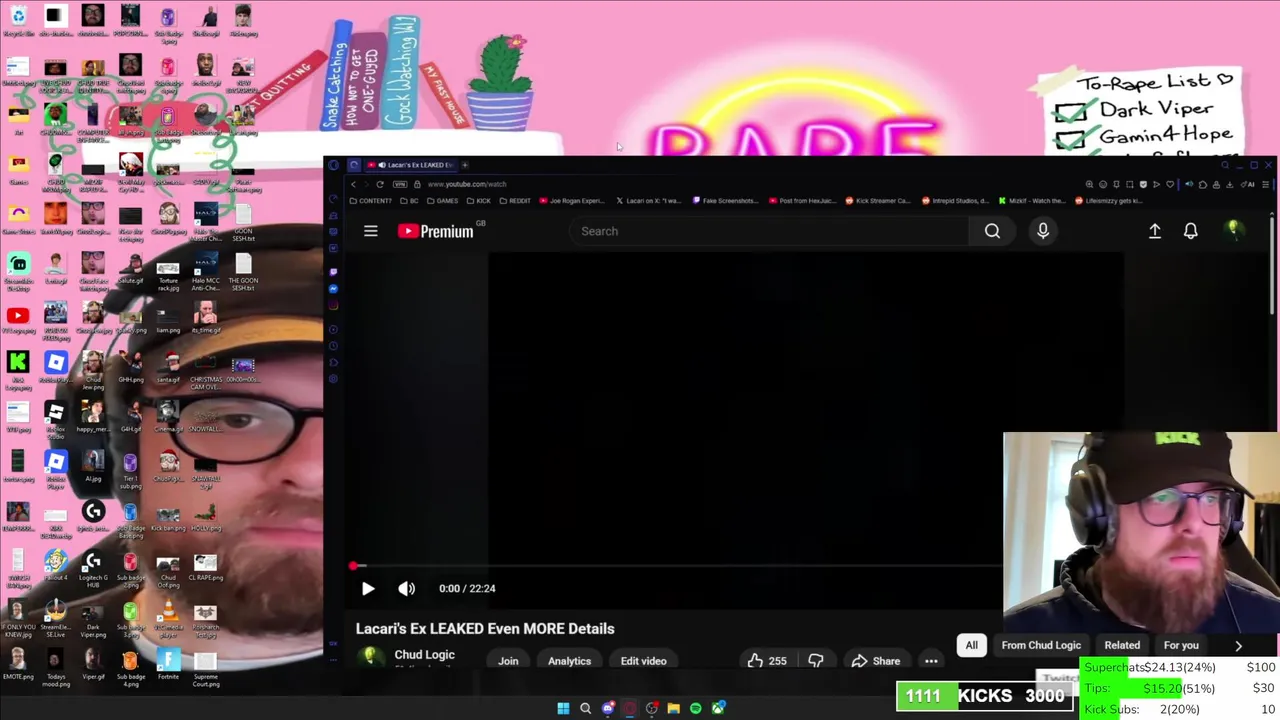Open the Analytics button under the video

coord(569,661)
